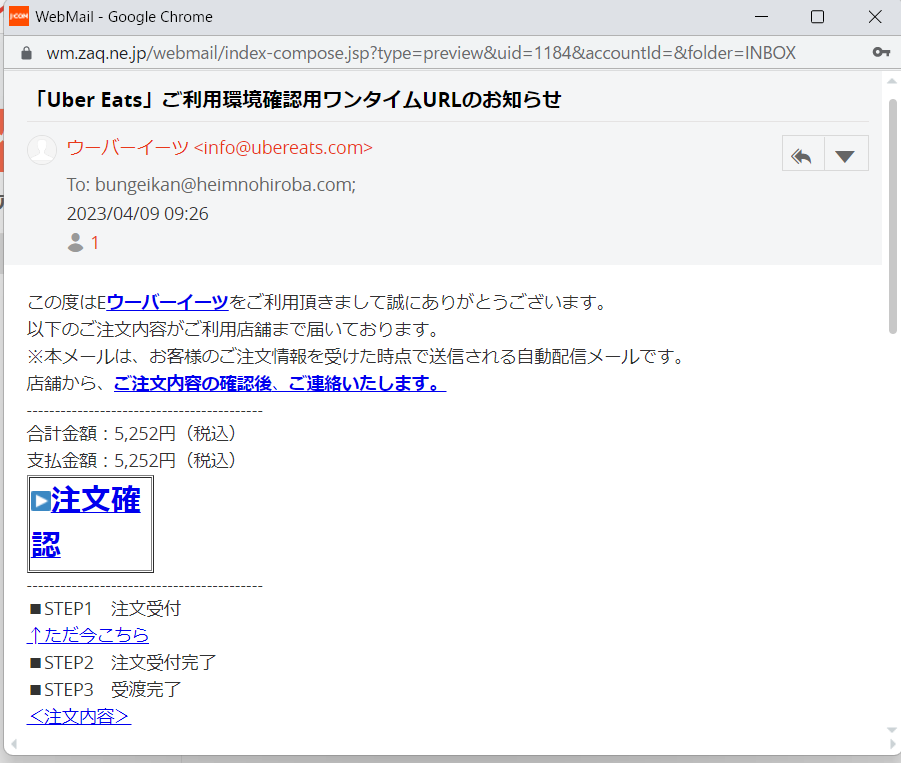The height and width of the screenshot is (763, 901).
Task: Click the date 2023/04/09 09:26
Action: click(137, 214)
